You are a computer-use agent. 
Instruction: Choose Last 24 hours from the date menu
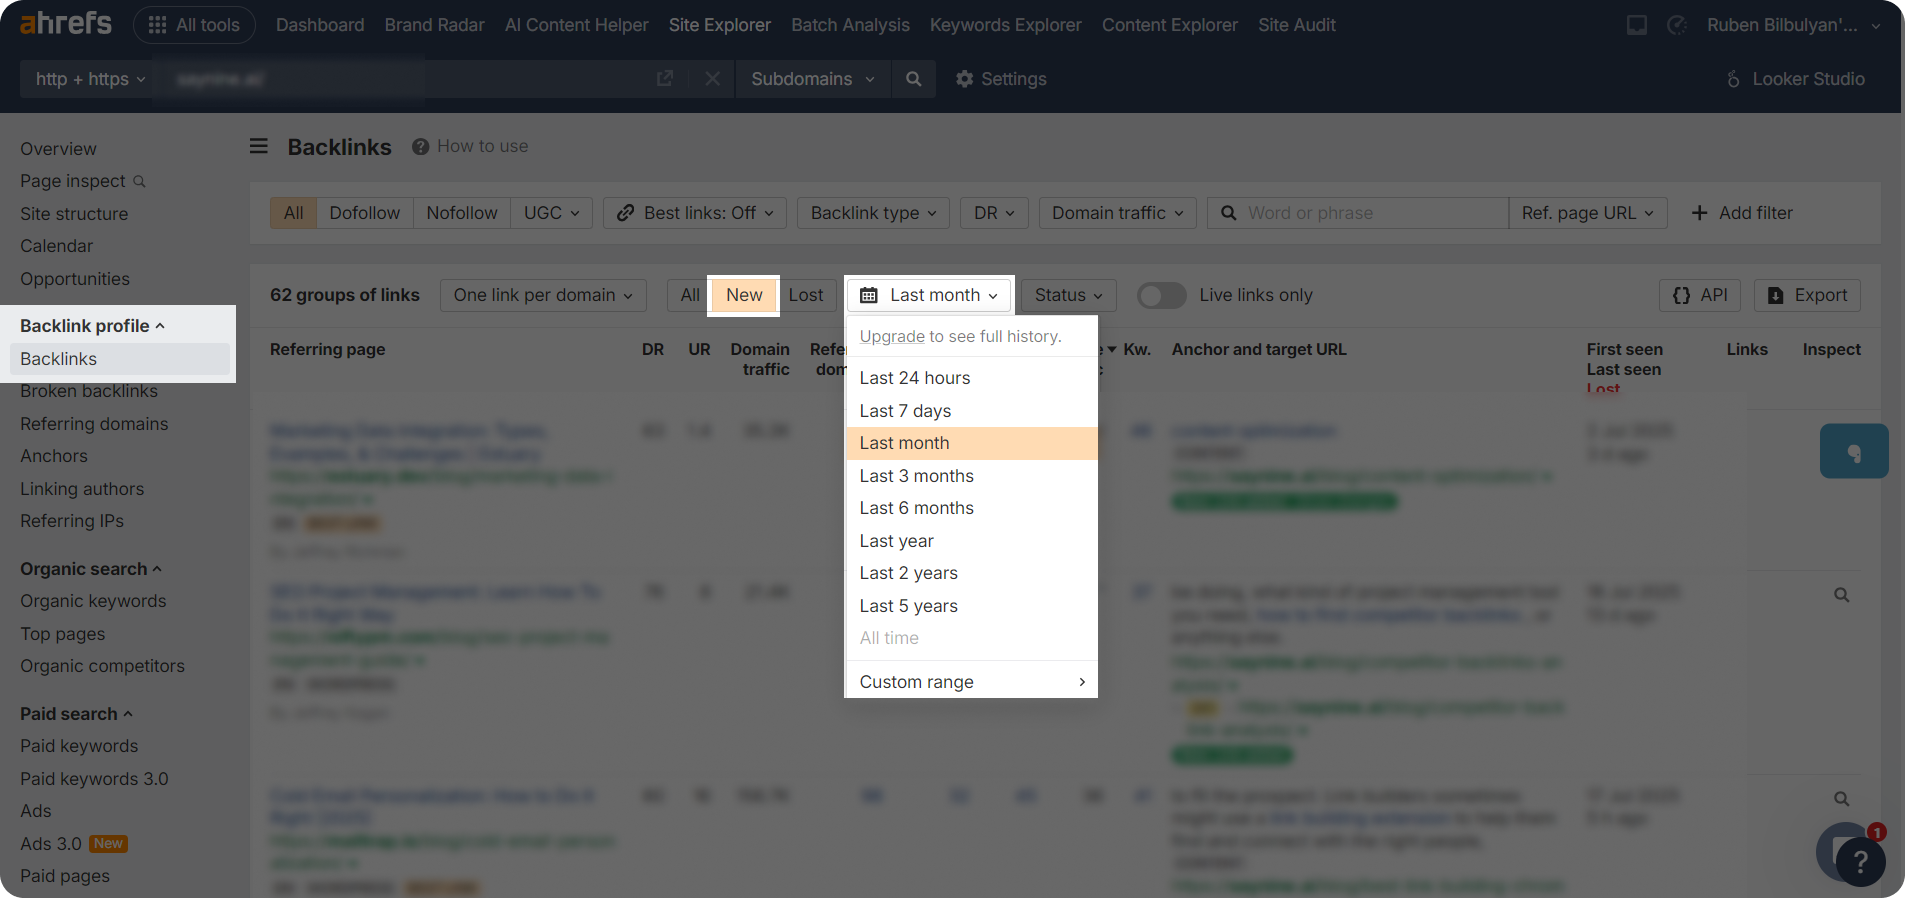coord(971,378)
